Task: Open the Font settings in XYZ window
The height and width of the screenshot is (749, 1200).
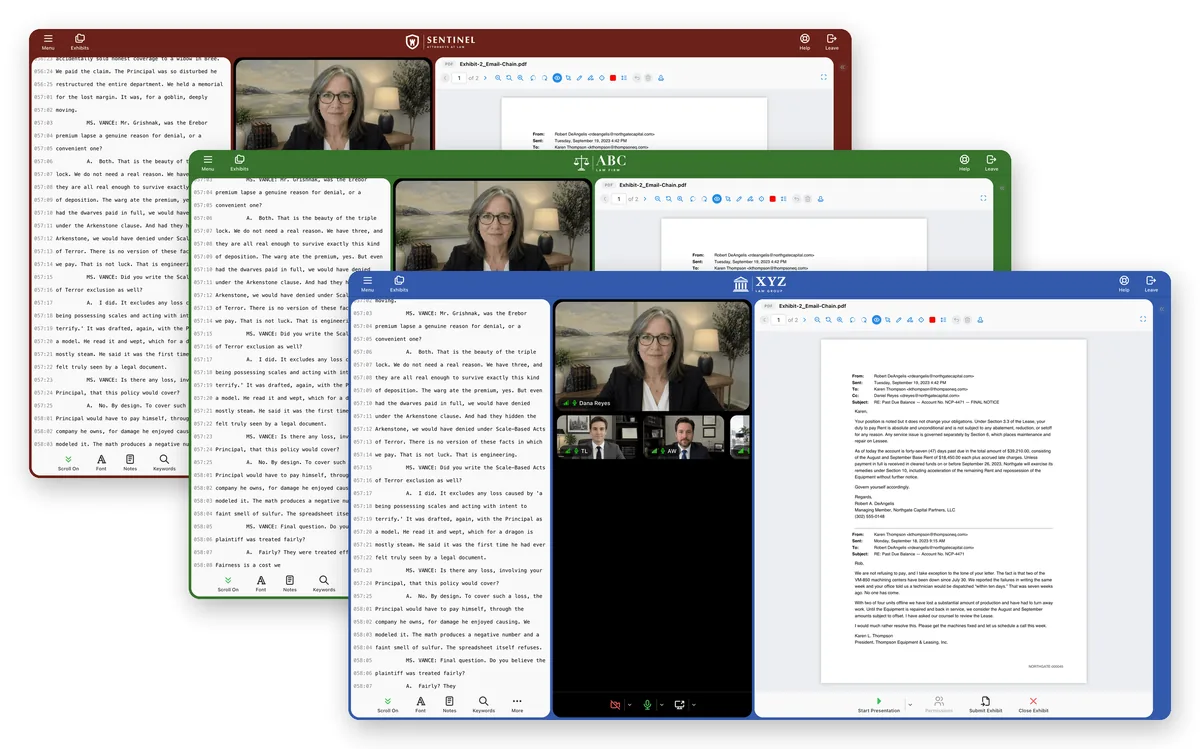Action: coord(420,704)
